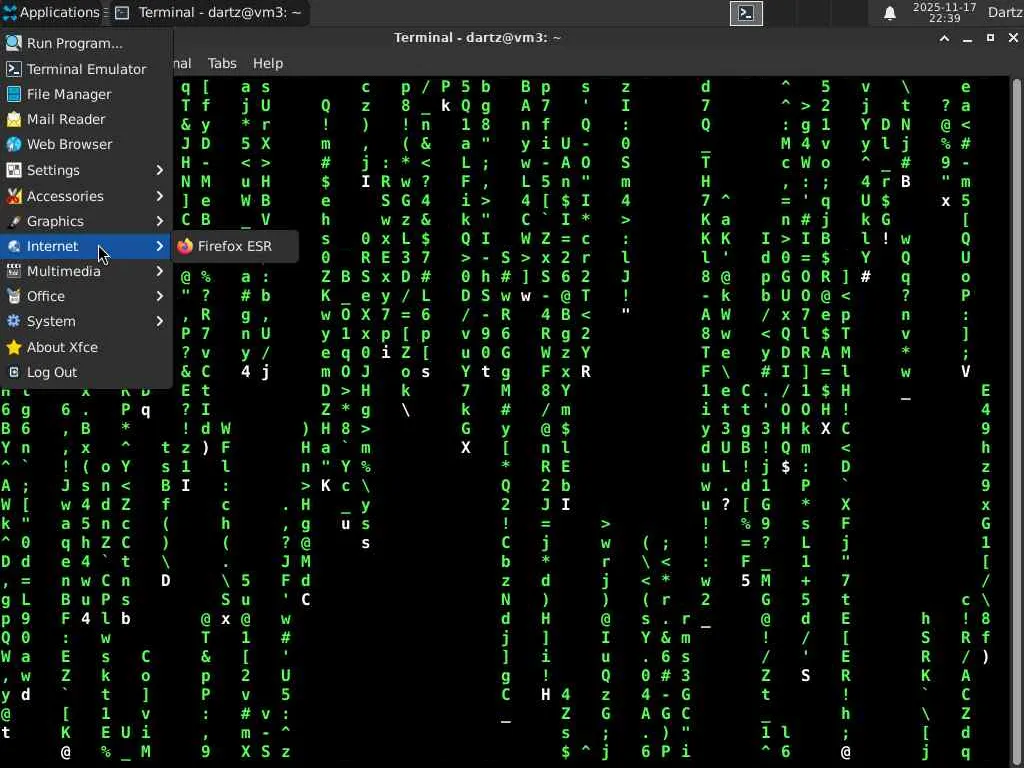Click the Terminal window title bar text
1024x768 pixels.
477,38
